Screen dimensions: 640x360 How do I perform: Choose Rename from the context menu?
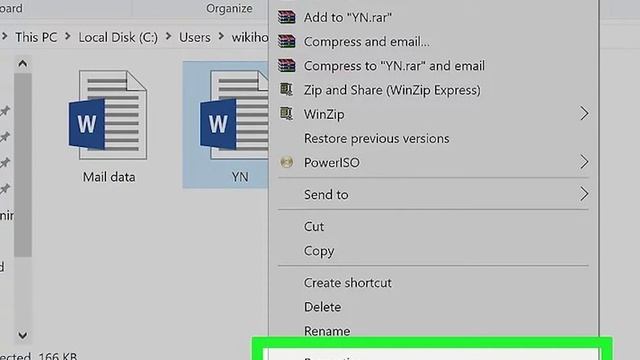(433, 330)
